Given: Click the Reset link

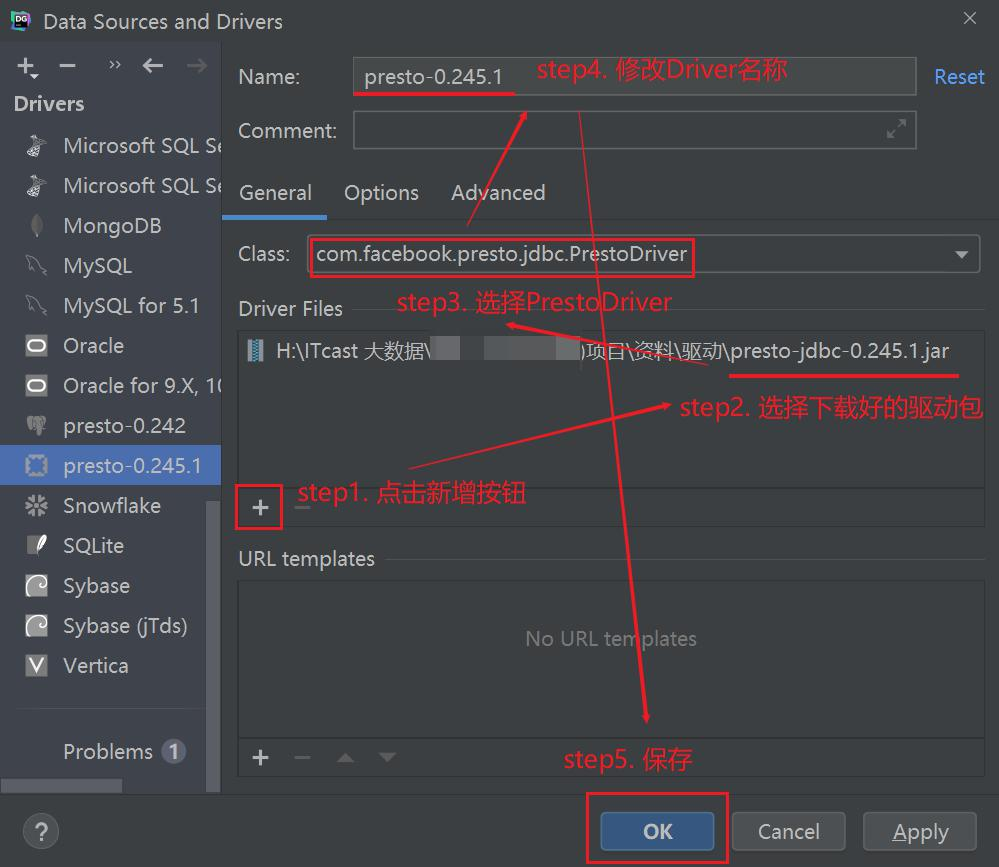Looking at the screenshot, I should point(958,76).
